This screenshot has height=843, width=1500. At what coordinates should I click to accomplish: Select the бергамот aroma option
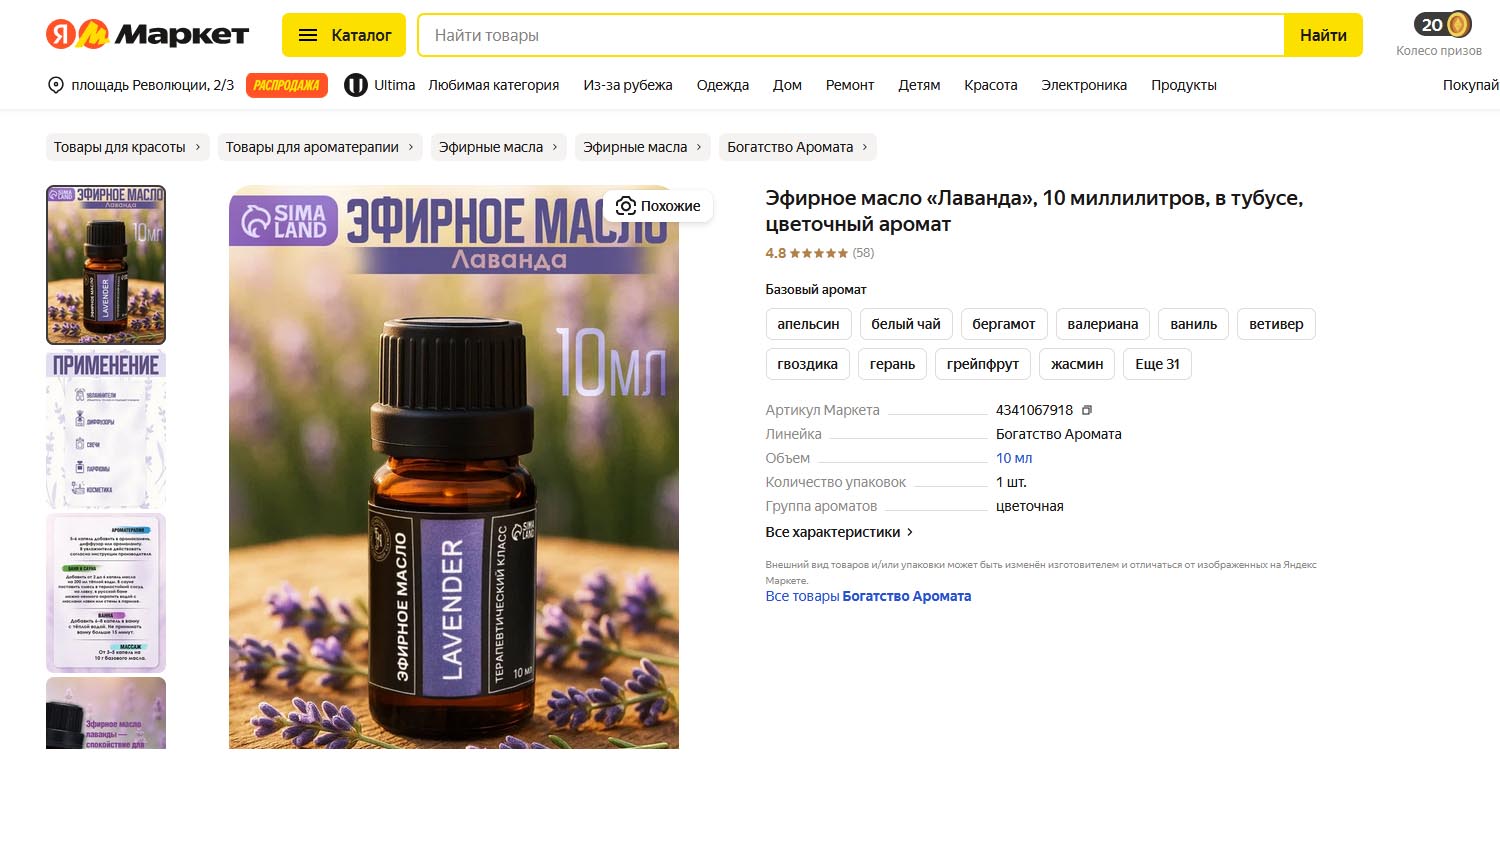pos(1003,324)
